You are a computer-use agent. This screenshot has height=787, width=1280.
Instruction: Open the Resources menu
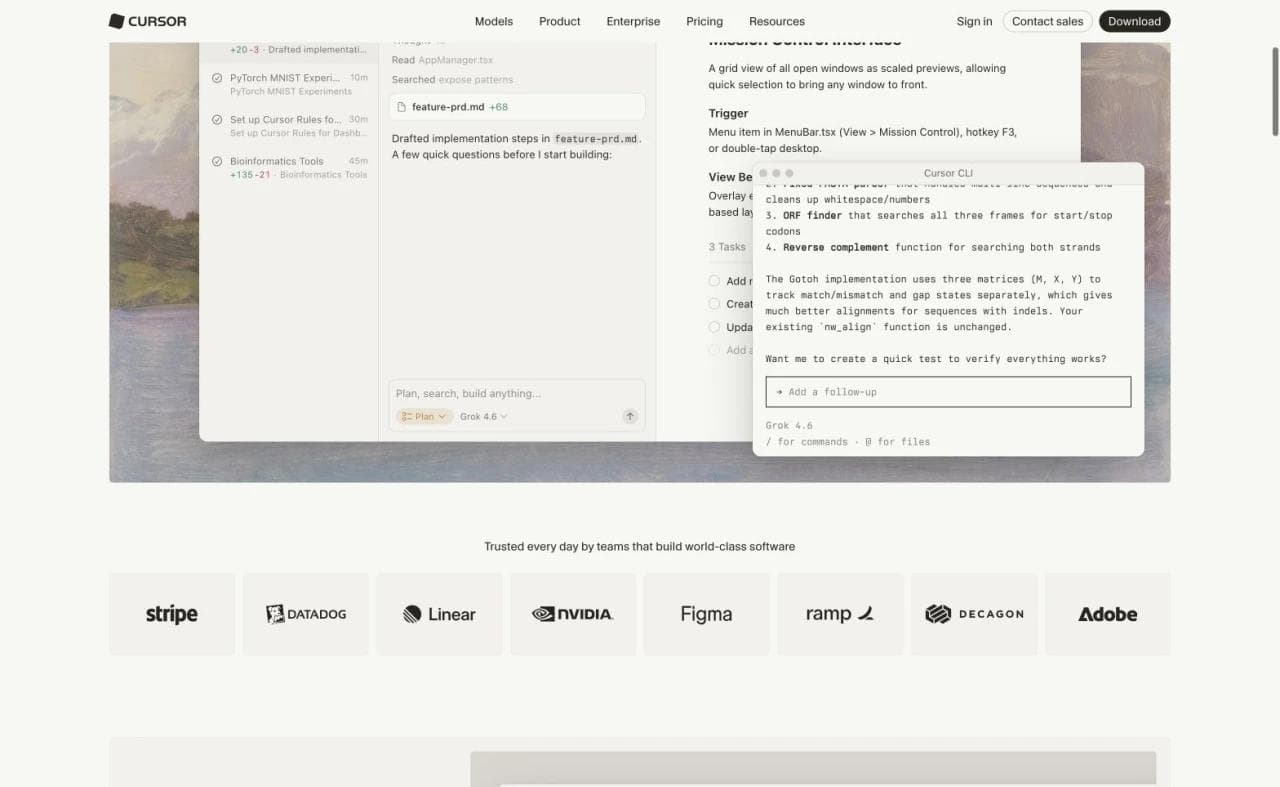pos(777,21)
